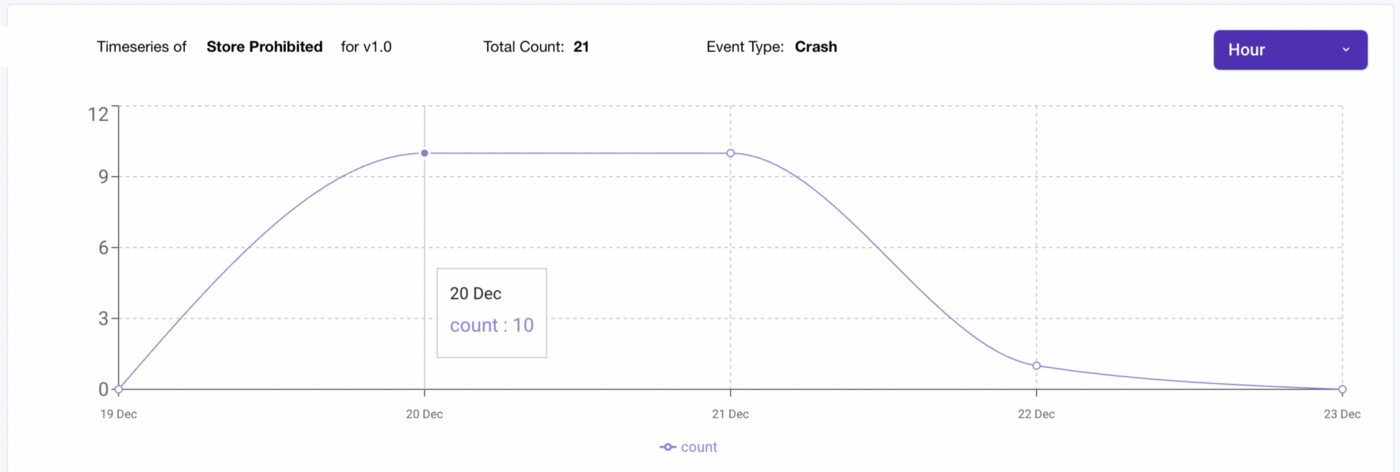Click the 22 Dec data point marker

[1036, 366]
